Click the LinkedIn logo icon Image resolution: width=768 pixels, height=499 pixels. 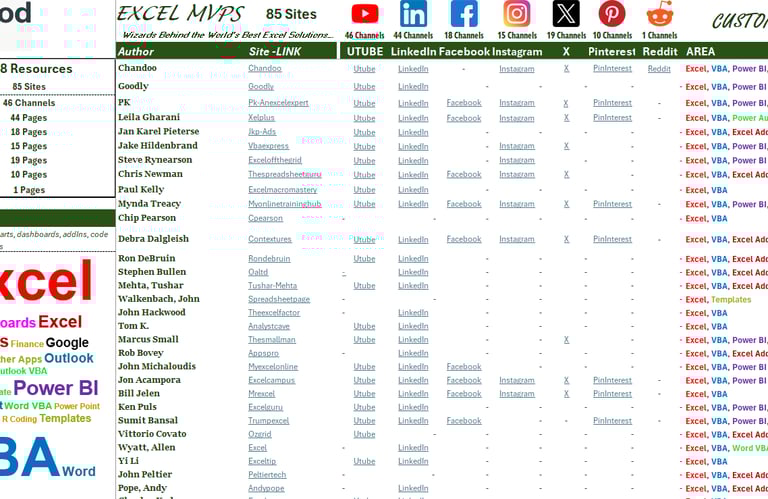[413, 14]
